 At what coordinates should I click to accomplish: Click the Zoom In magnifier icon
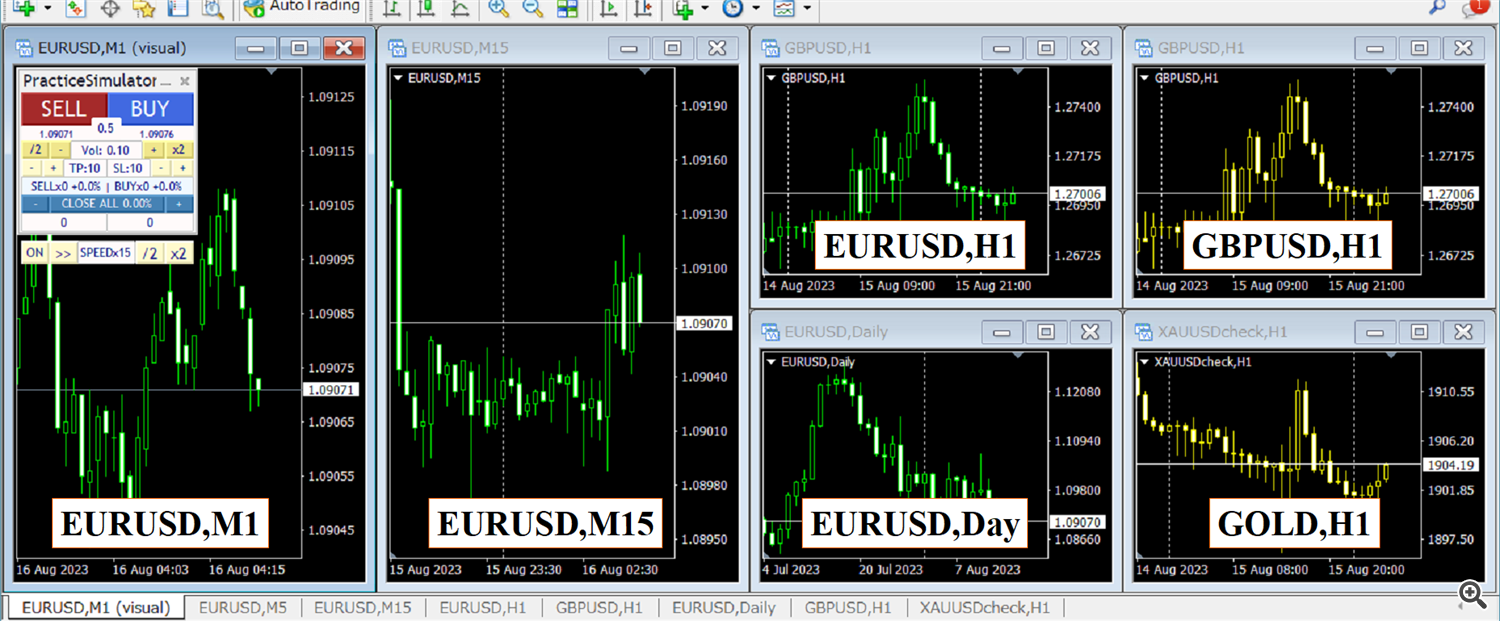coord(498,8)
